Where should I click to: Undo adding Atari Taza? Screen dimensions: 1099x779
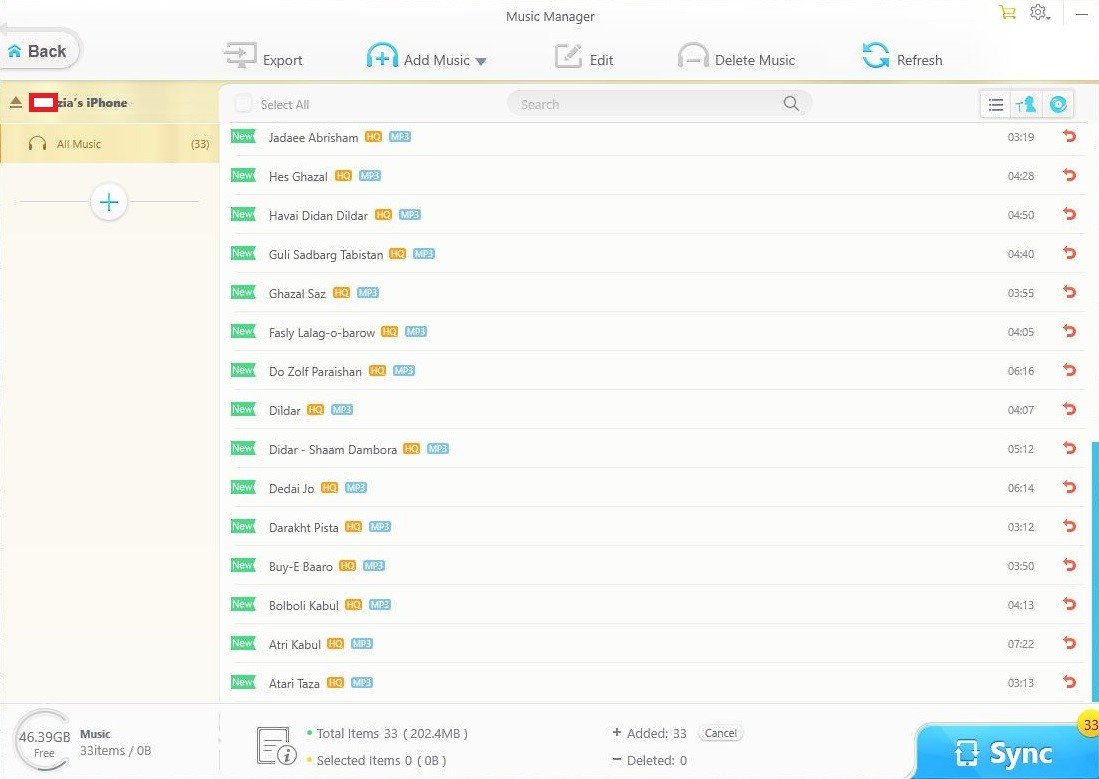pos(1069,682)
